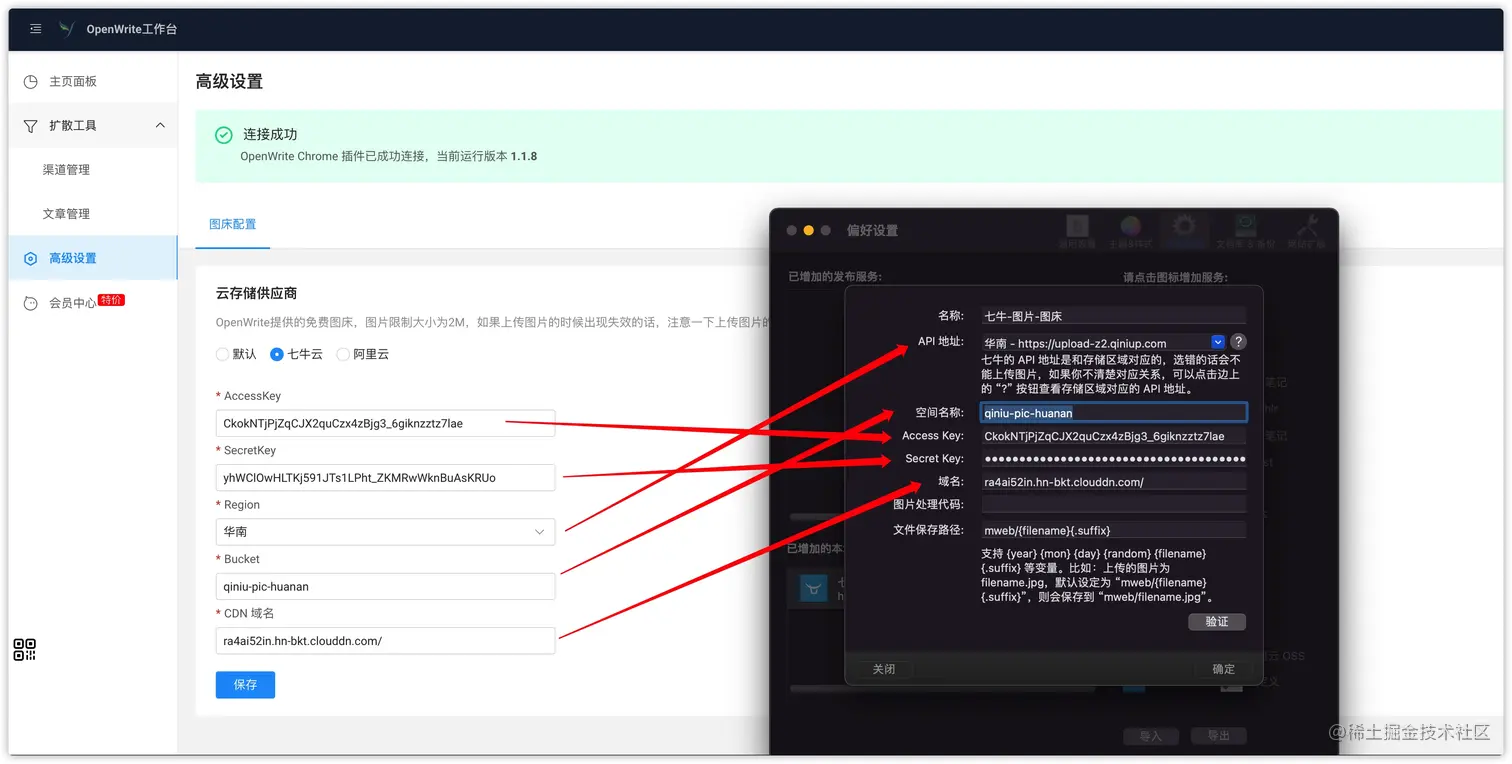The width and height of the screenshot is (1512, 764).
Task: Open the 主题&样式 color wheel icon
Action: pos(1131,227)
